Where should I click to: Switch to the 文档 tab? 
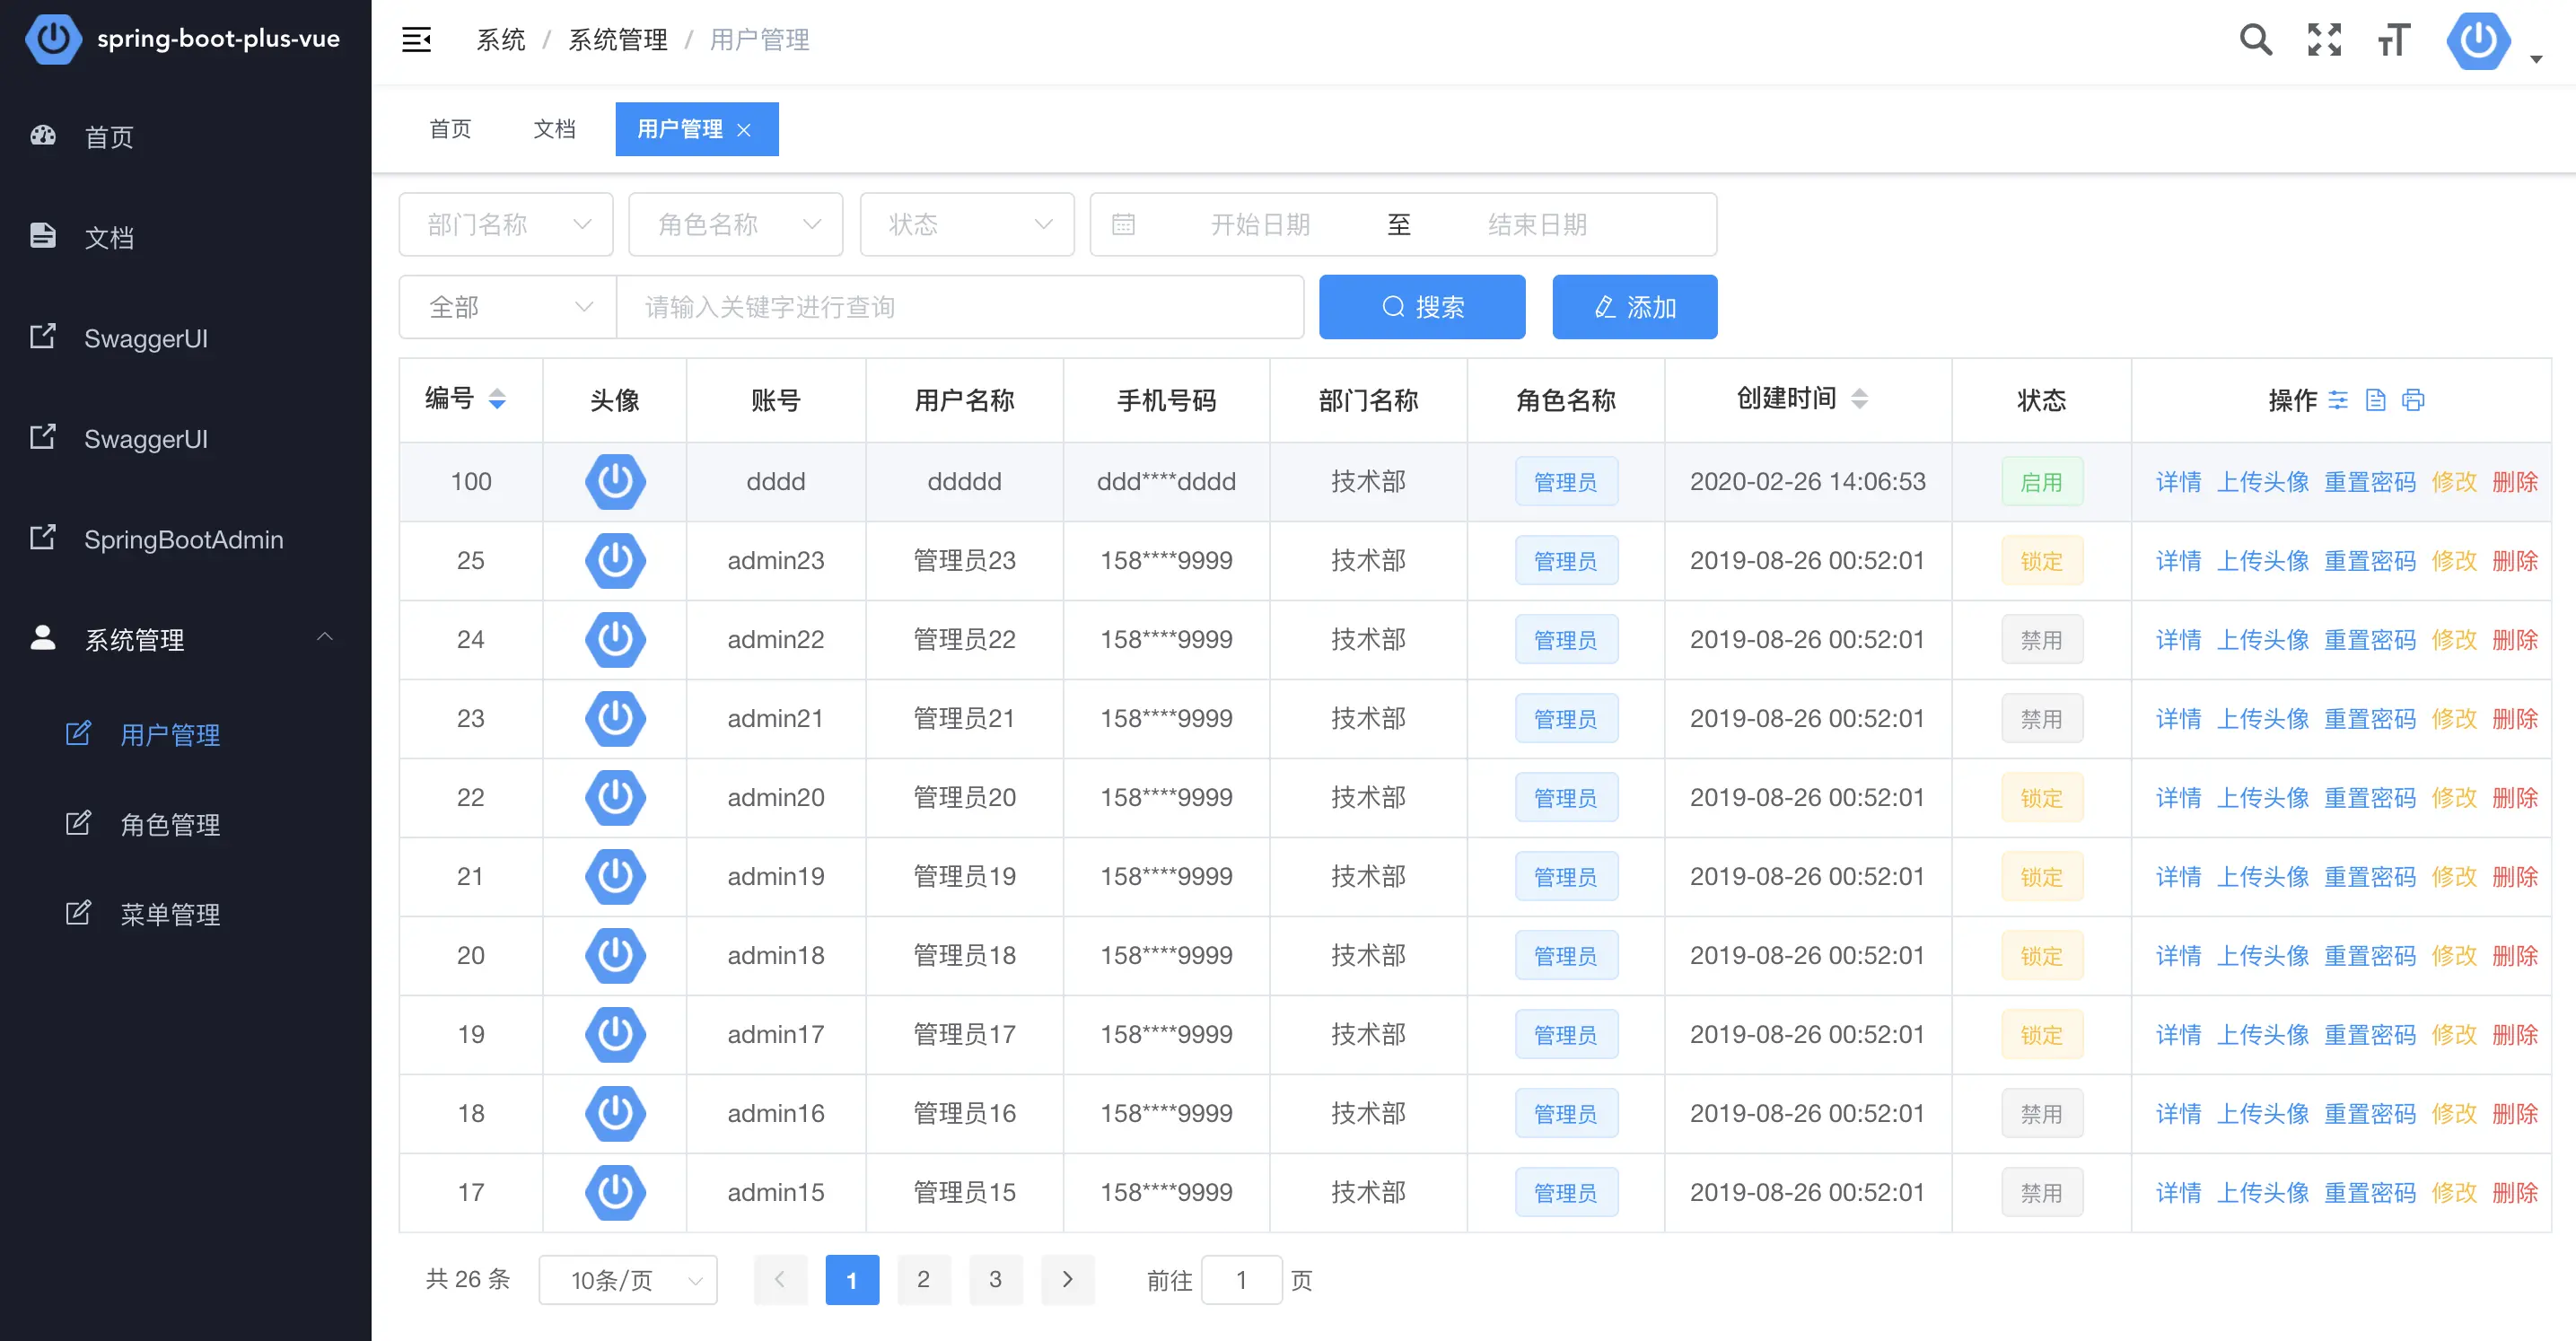click(555, 129)
